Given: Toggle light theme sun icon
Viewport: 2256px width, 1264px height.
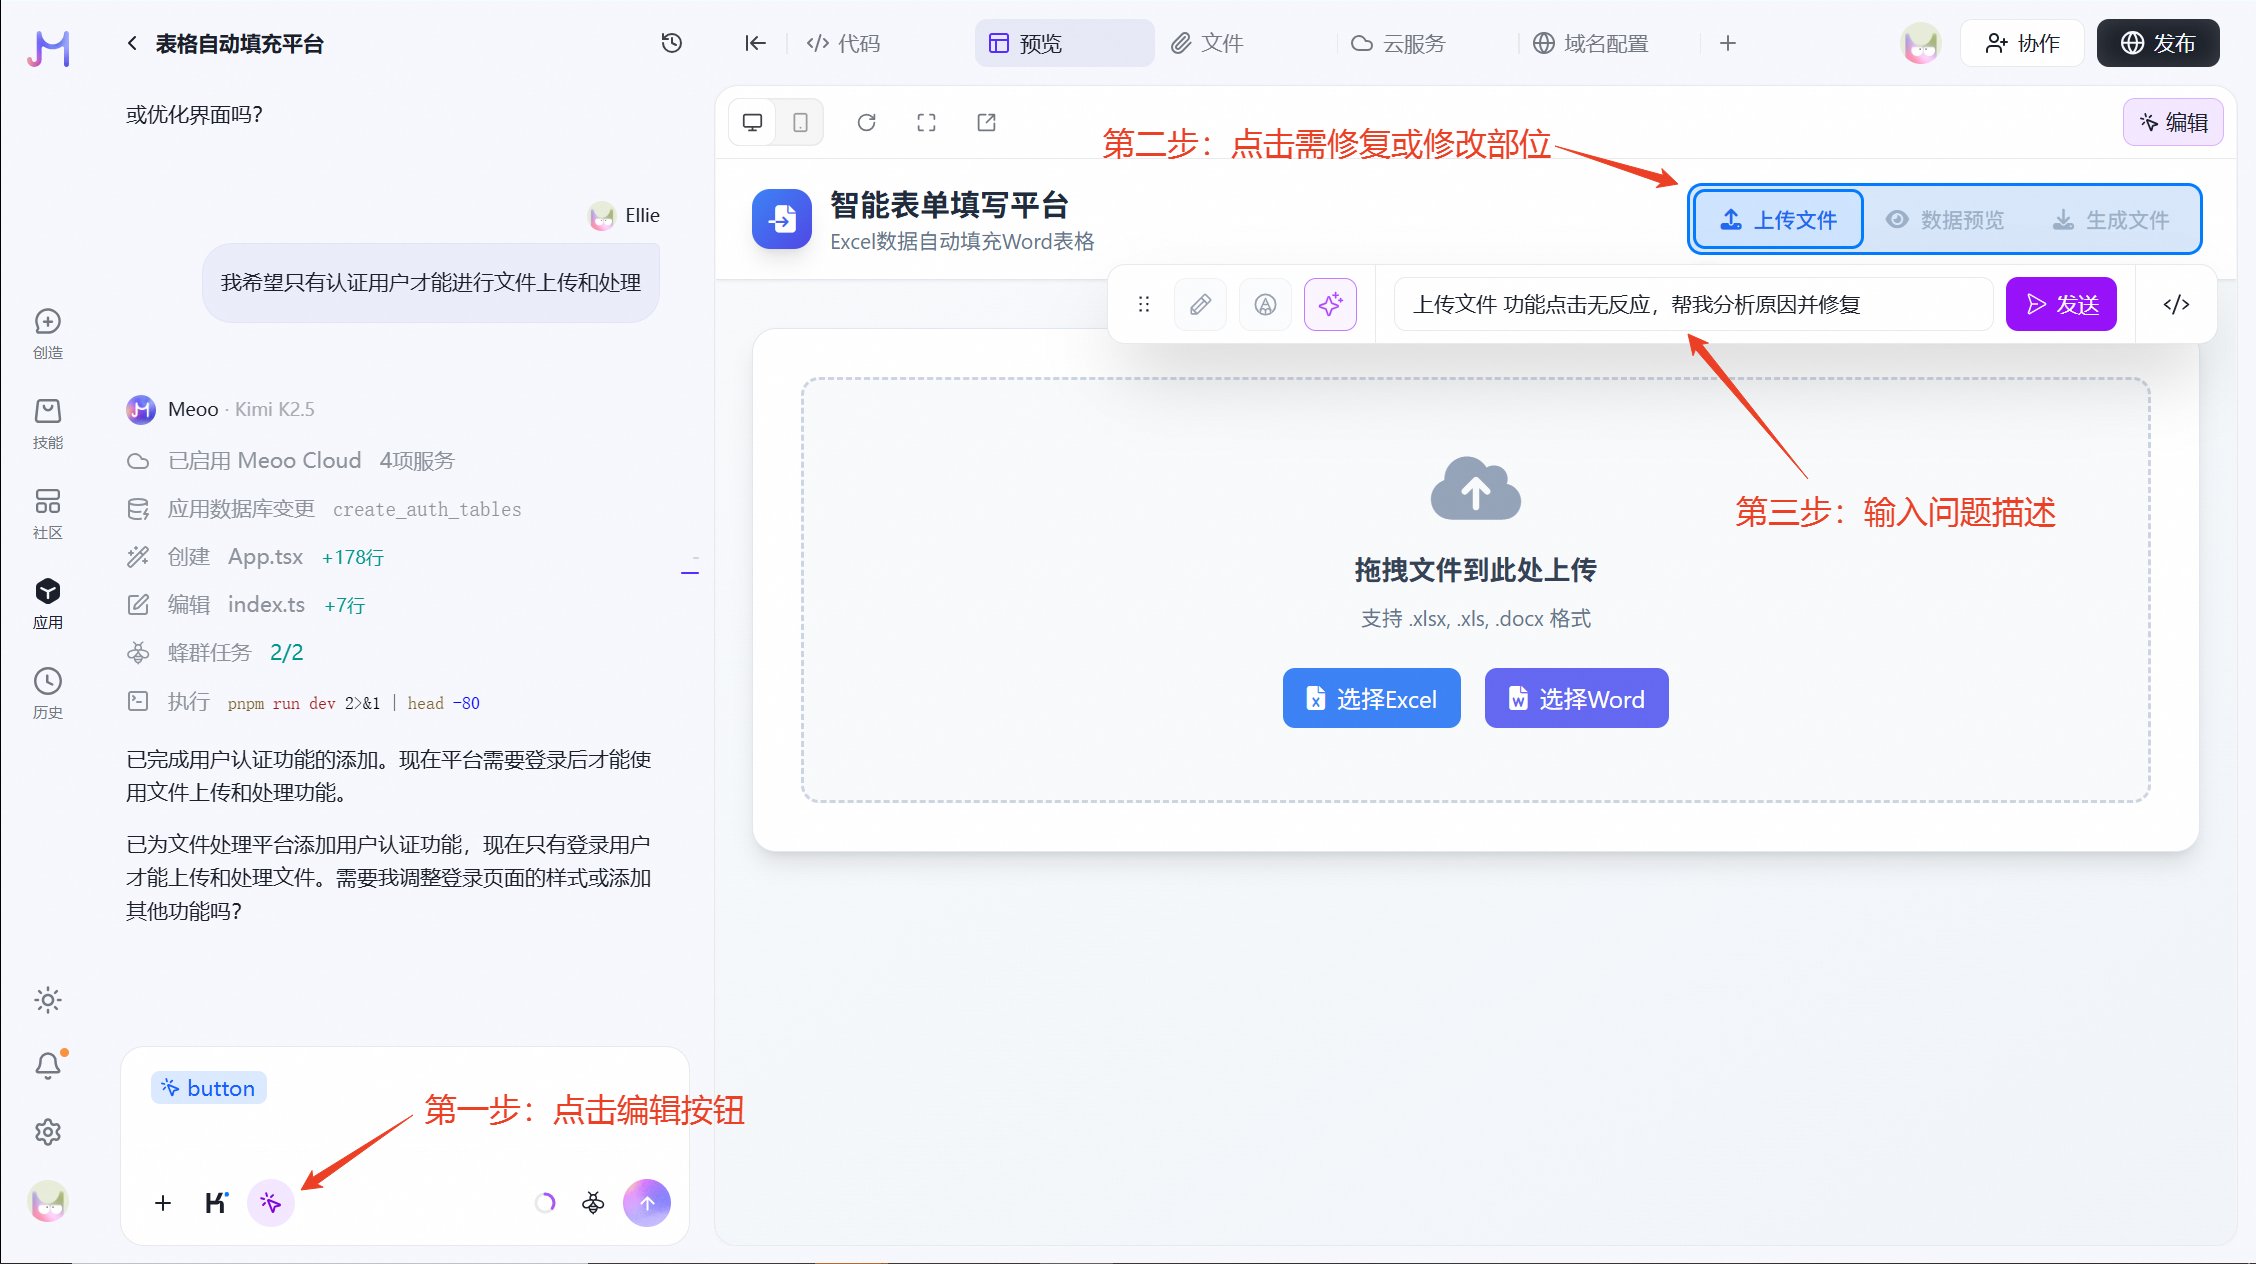Looking at the screenshot, I should click(48, 1000).
